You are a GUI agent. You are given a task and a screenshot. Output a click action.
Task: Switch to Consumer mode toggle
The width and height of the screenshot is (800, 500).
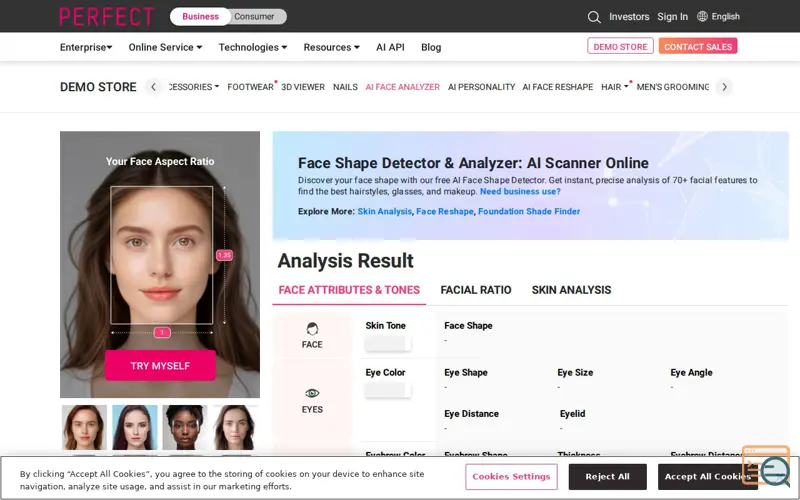point(254,17)
